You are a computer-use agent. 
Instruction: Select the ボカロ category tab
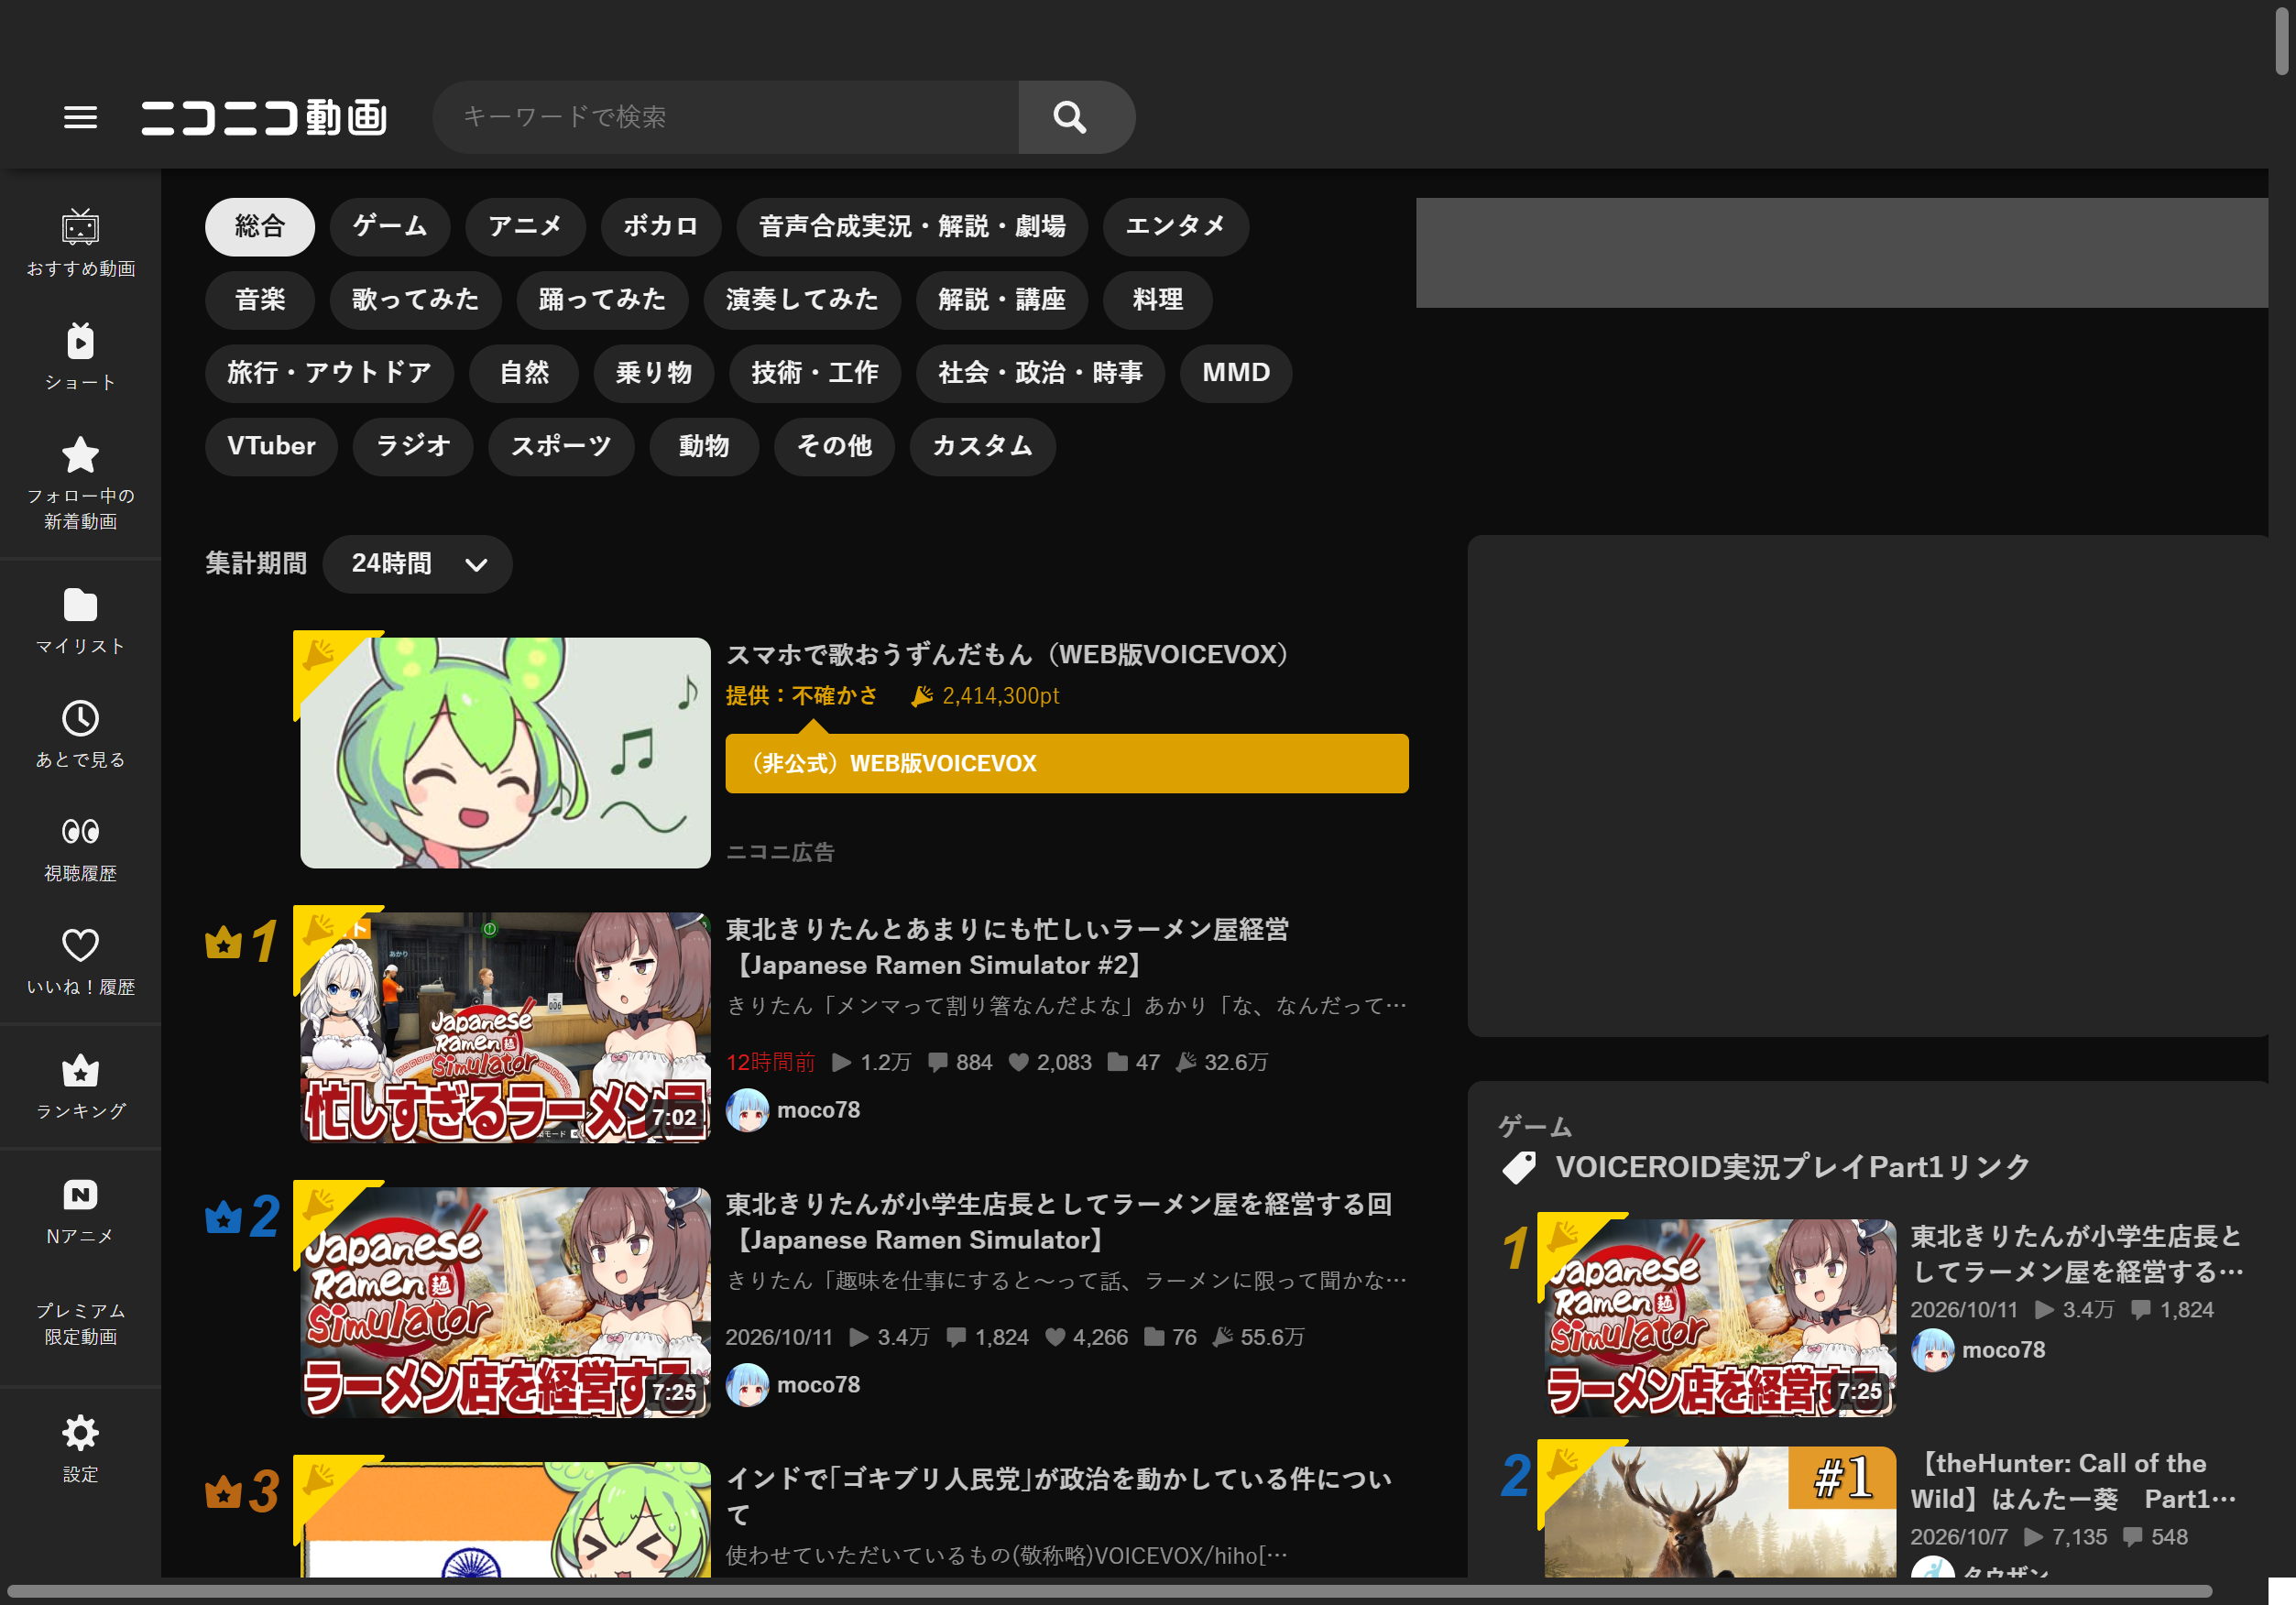tap(661, 226)
